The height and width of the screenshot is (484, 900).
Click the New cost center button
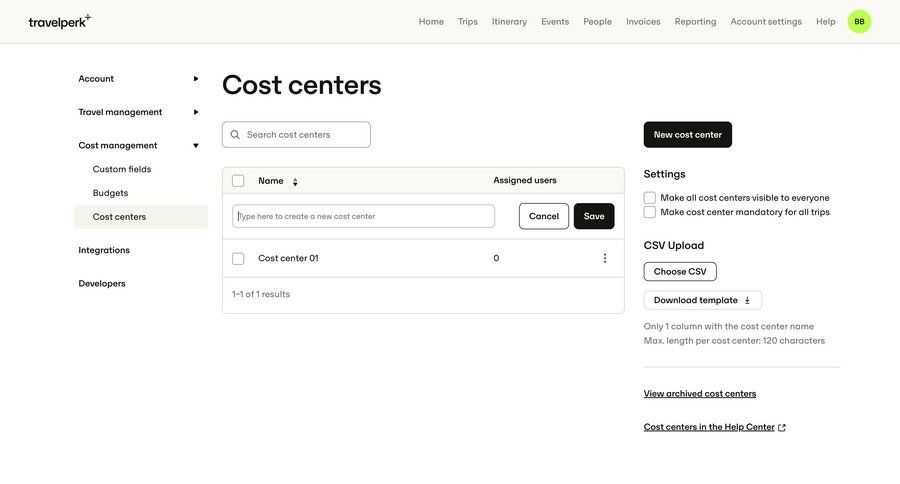tap(687, 135)
